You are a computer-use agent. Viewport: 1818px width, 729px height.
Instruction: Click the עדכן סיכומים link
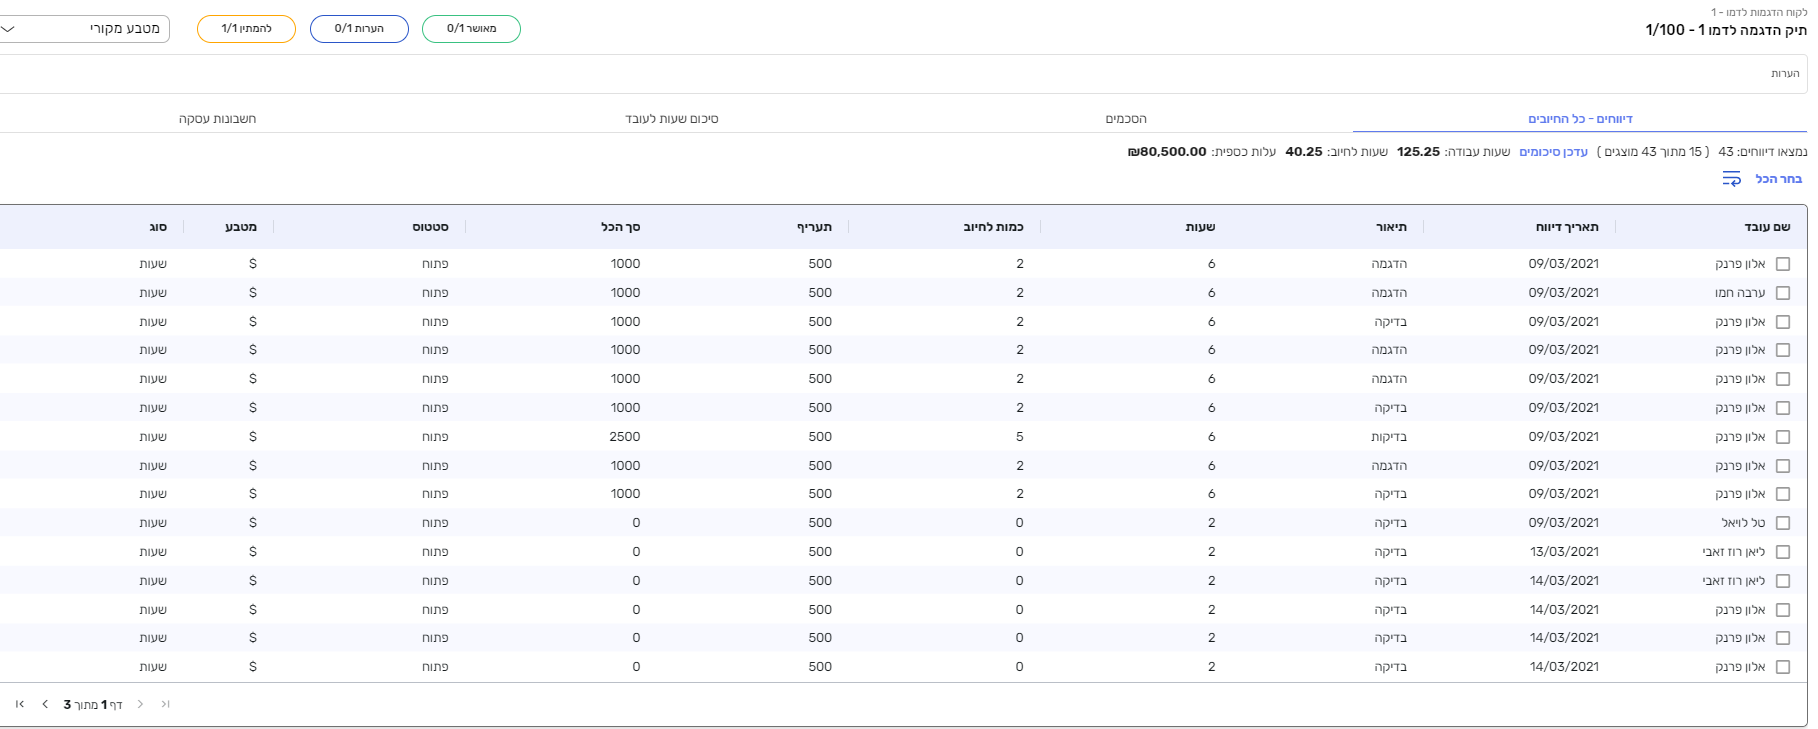click(x=1553, y=152)
